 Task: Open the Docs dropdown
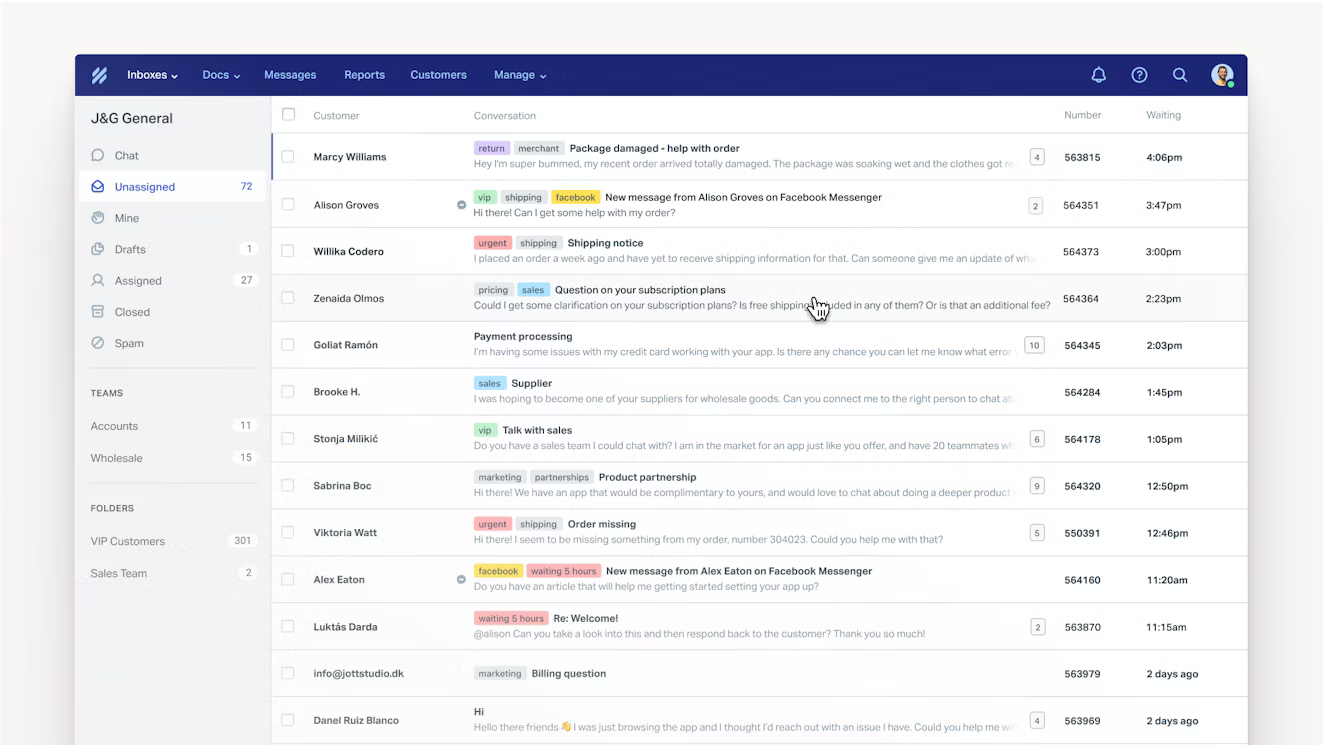click(220, 74)
